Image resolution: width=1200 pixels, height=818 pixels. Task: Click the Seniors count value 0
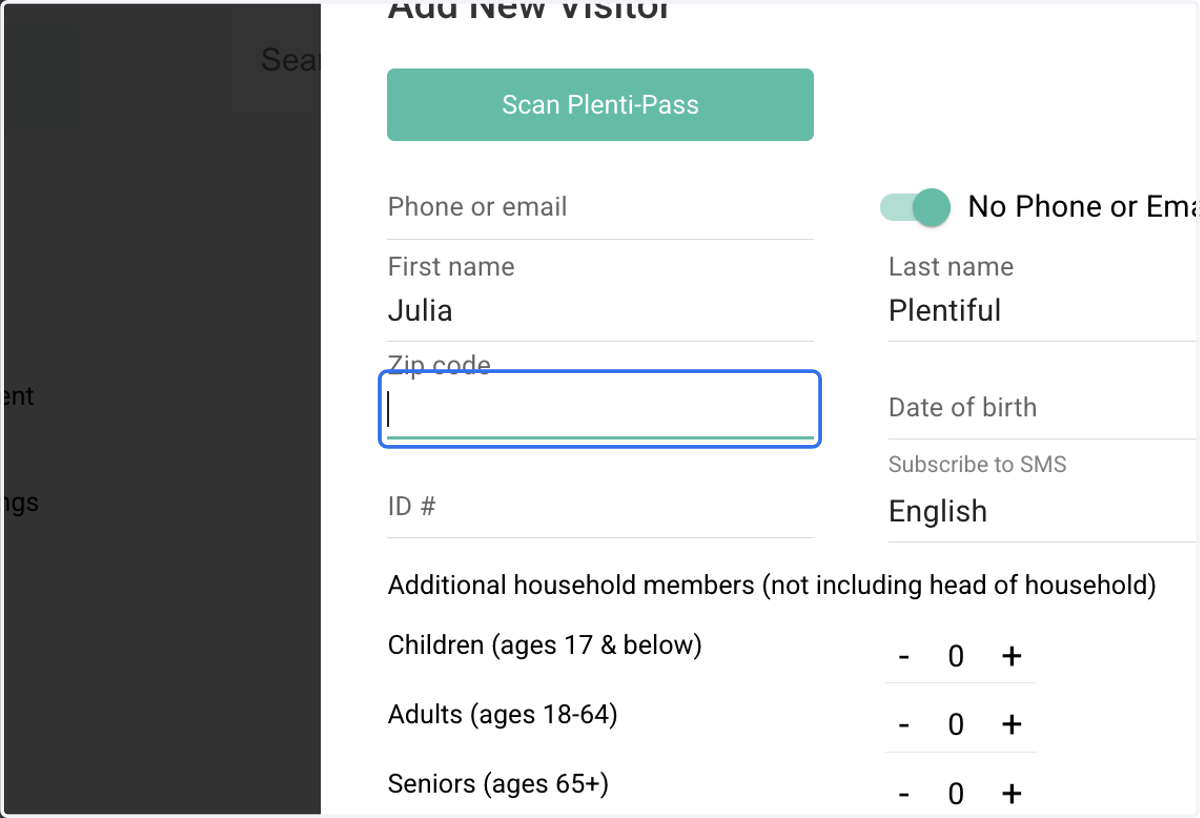coord(956,794)
